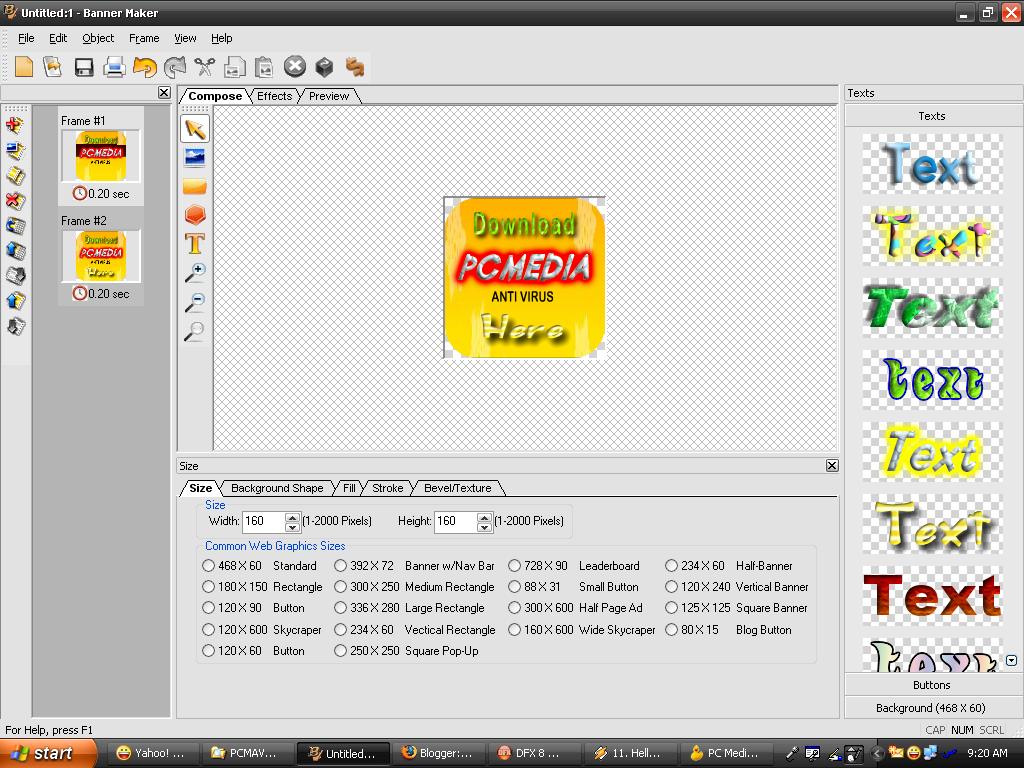Click the plain magnifier zoom tool
The width and height of the screenshot is (1024, 768).
[x=195, y=332]
